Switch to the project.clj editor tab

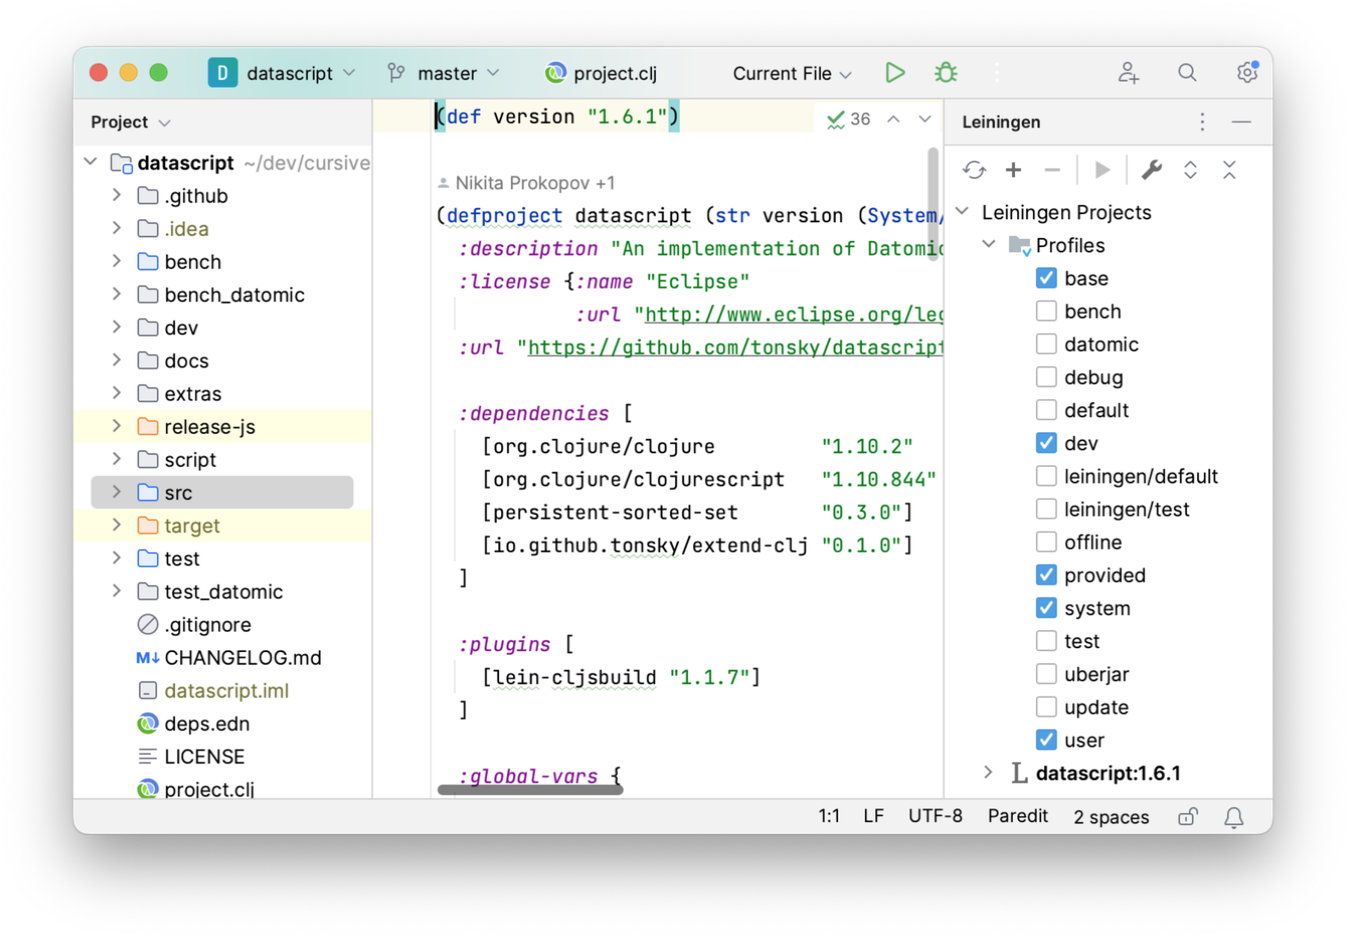tap(602, 73)
